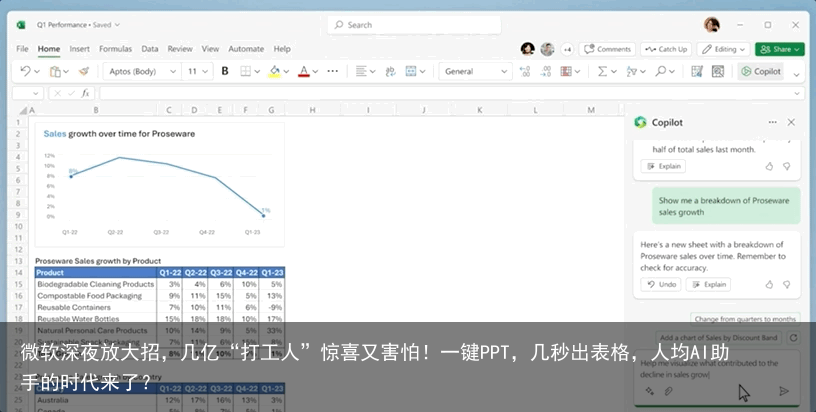Close the Copilot pane
The image size is (816, 412).
(791, 122)
